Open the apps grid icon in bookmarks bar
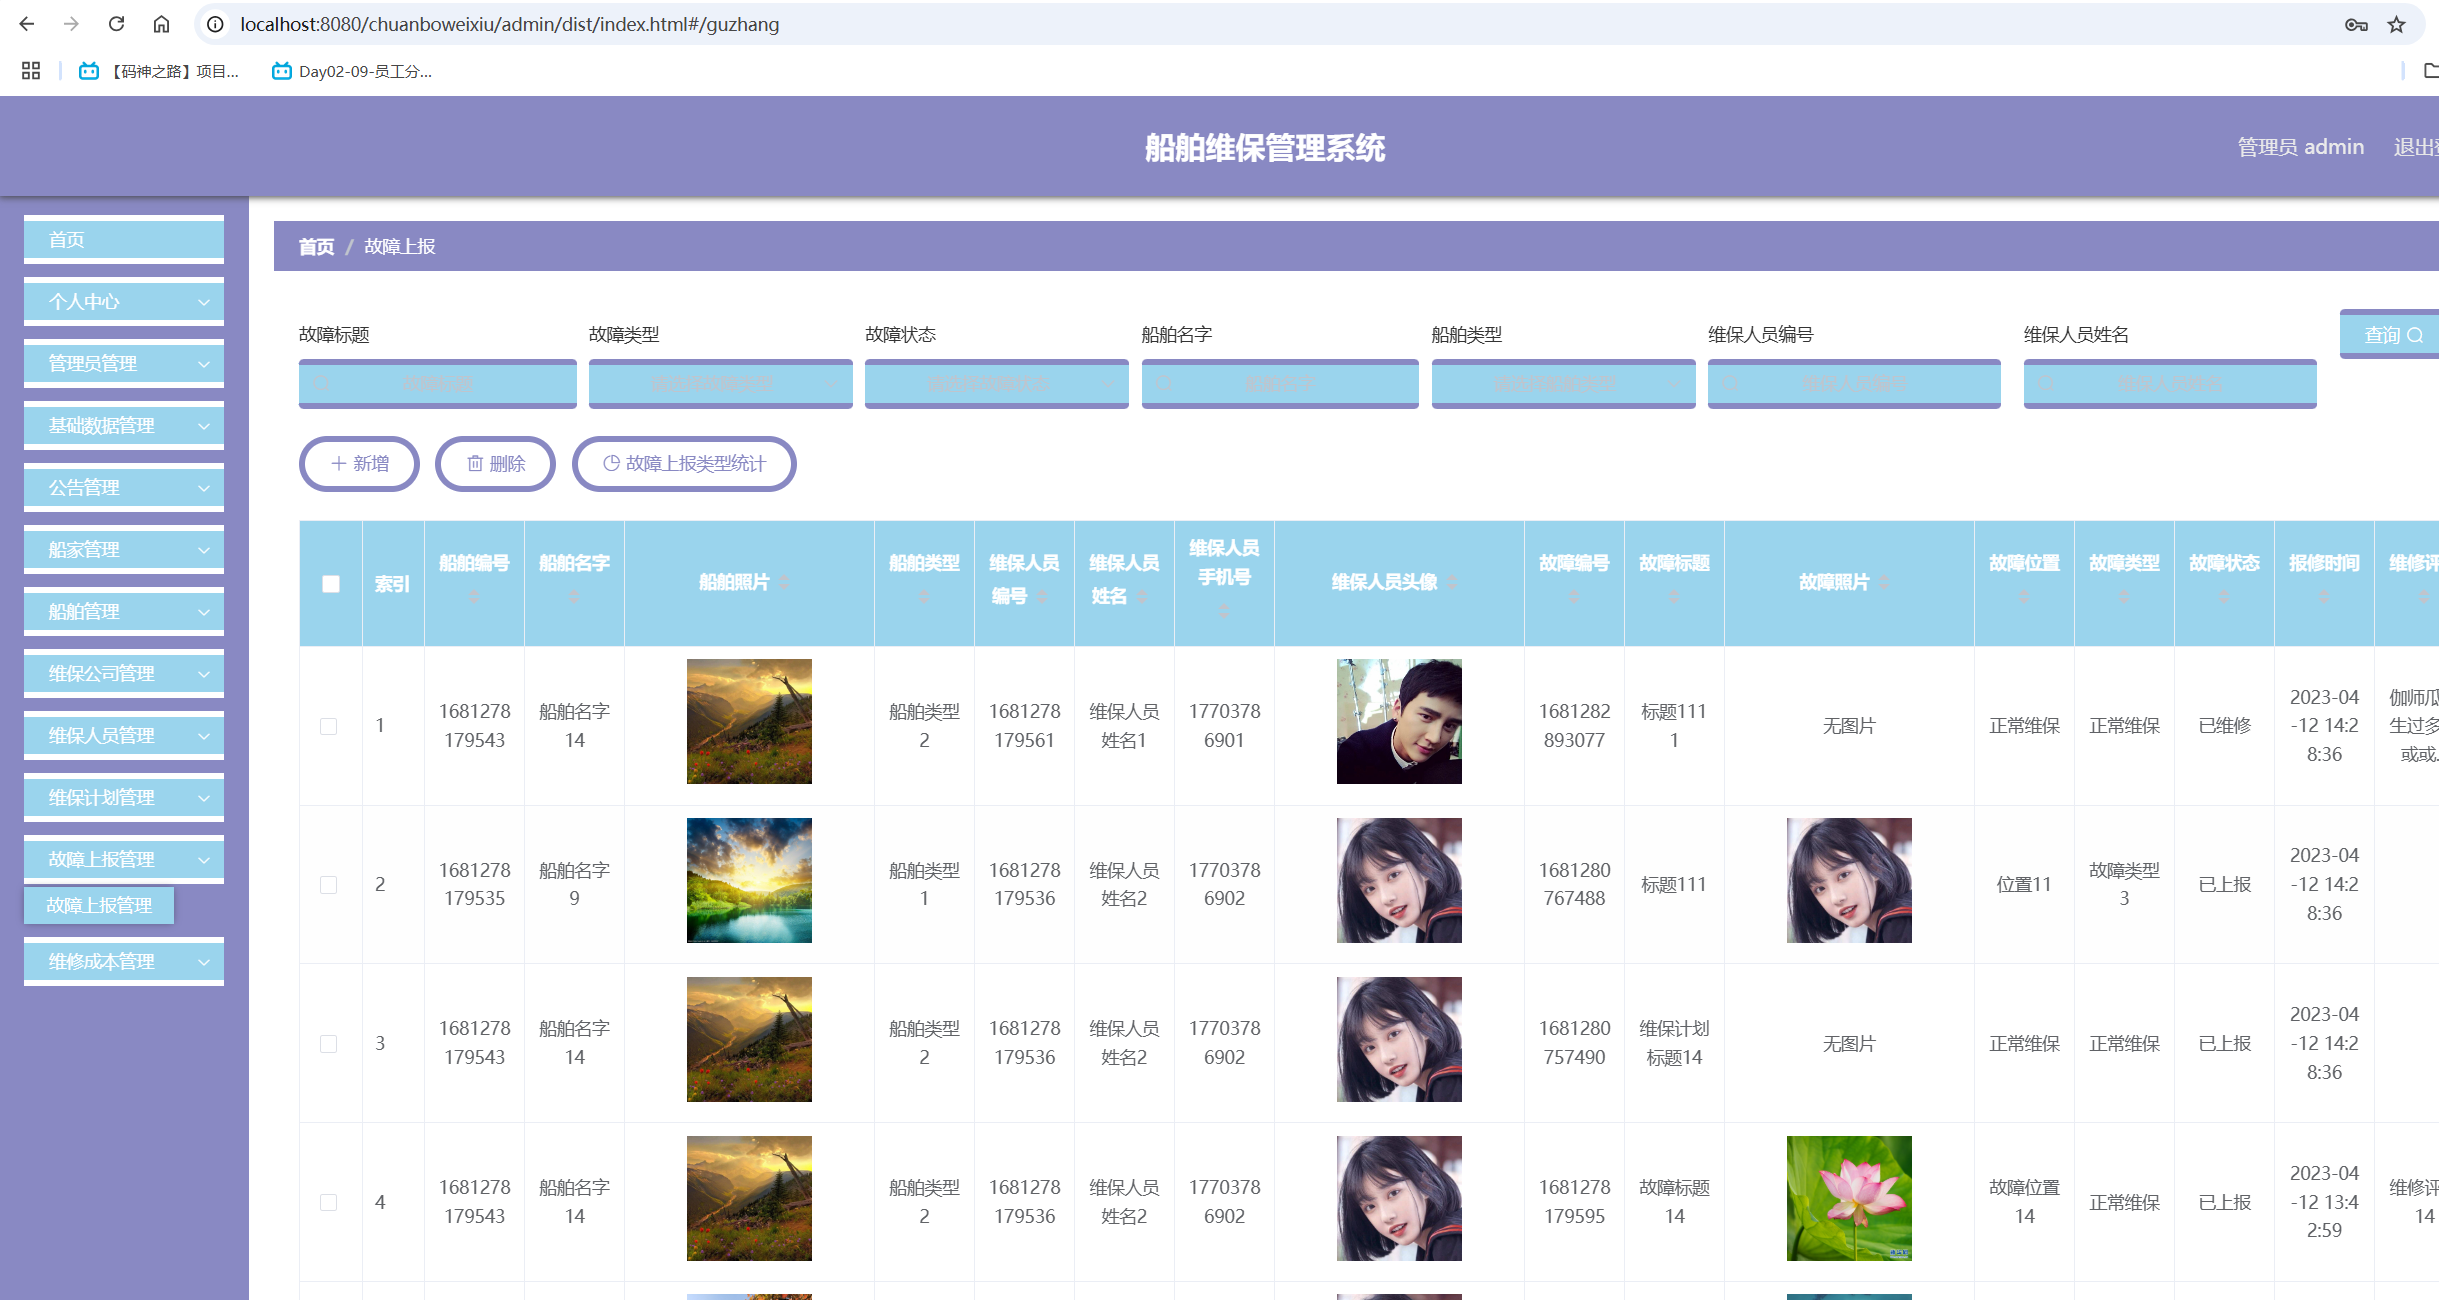This screenshot has width=2439, height=1300. [31, 71]
